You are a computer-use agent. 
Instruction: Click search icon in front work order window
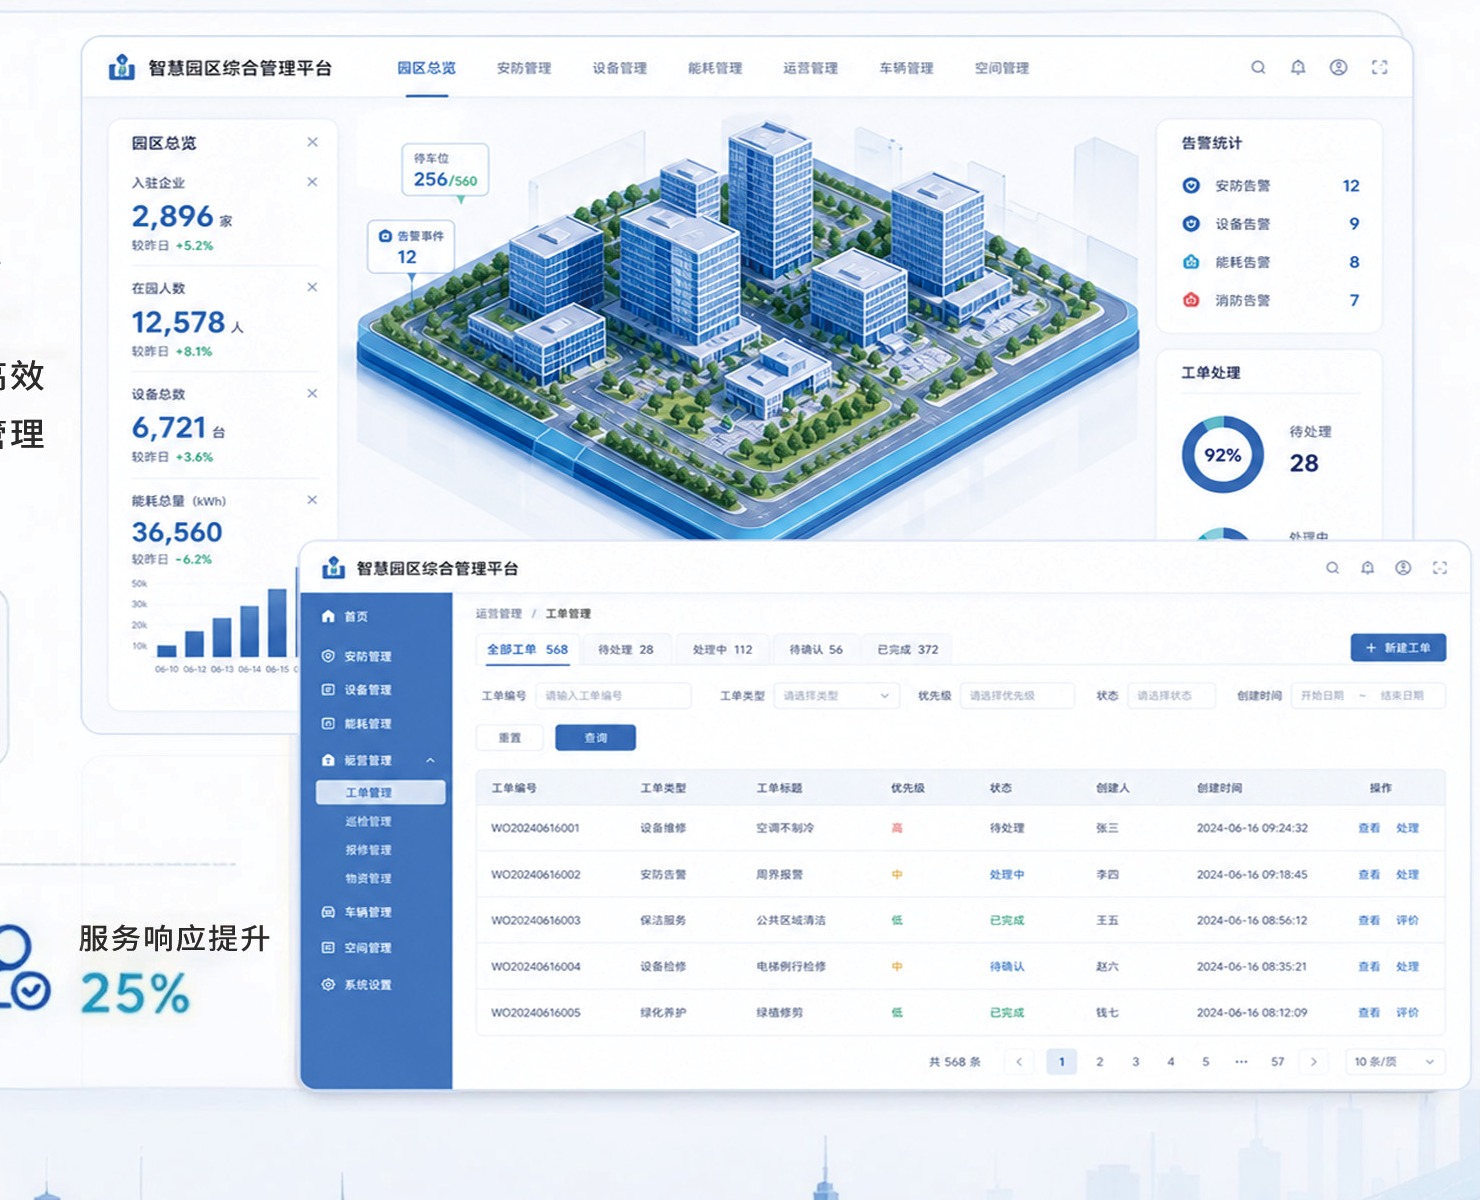point(1332,568)
